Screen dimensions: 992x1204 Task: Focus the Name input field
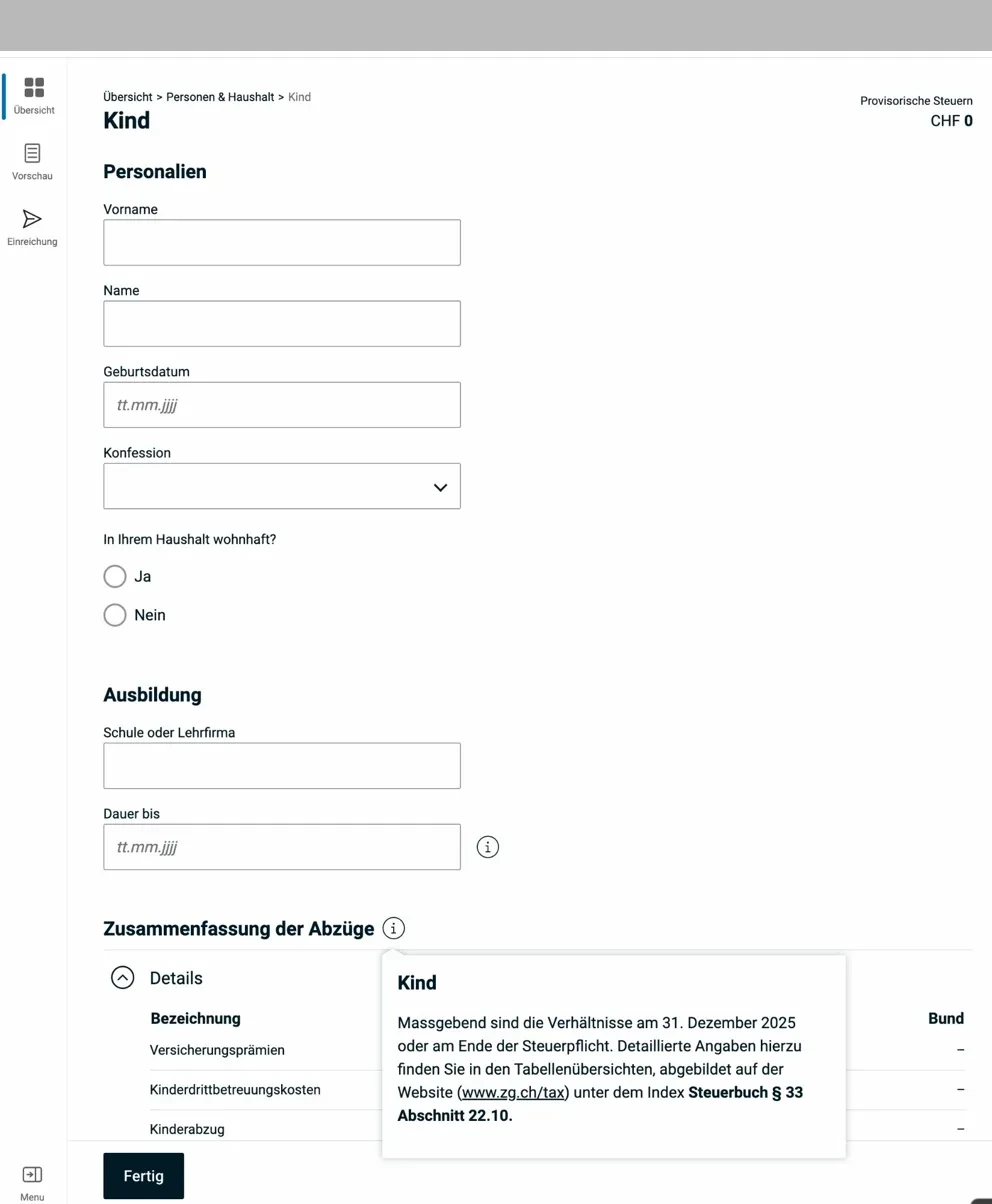pyautogui.click(x=282, y=324)
